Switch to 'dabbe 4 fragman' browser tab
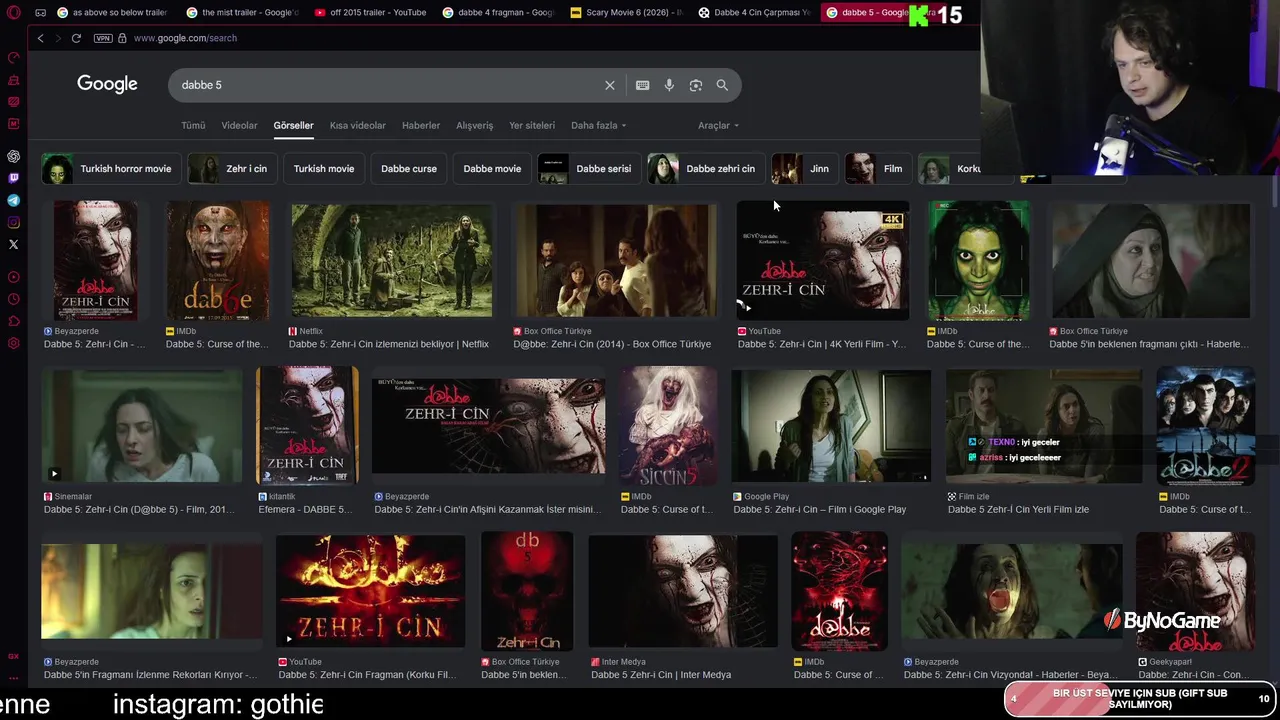Screen dimensions: 1280x720 (497, 13)
